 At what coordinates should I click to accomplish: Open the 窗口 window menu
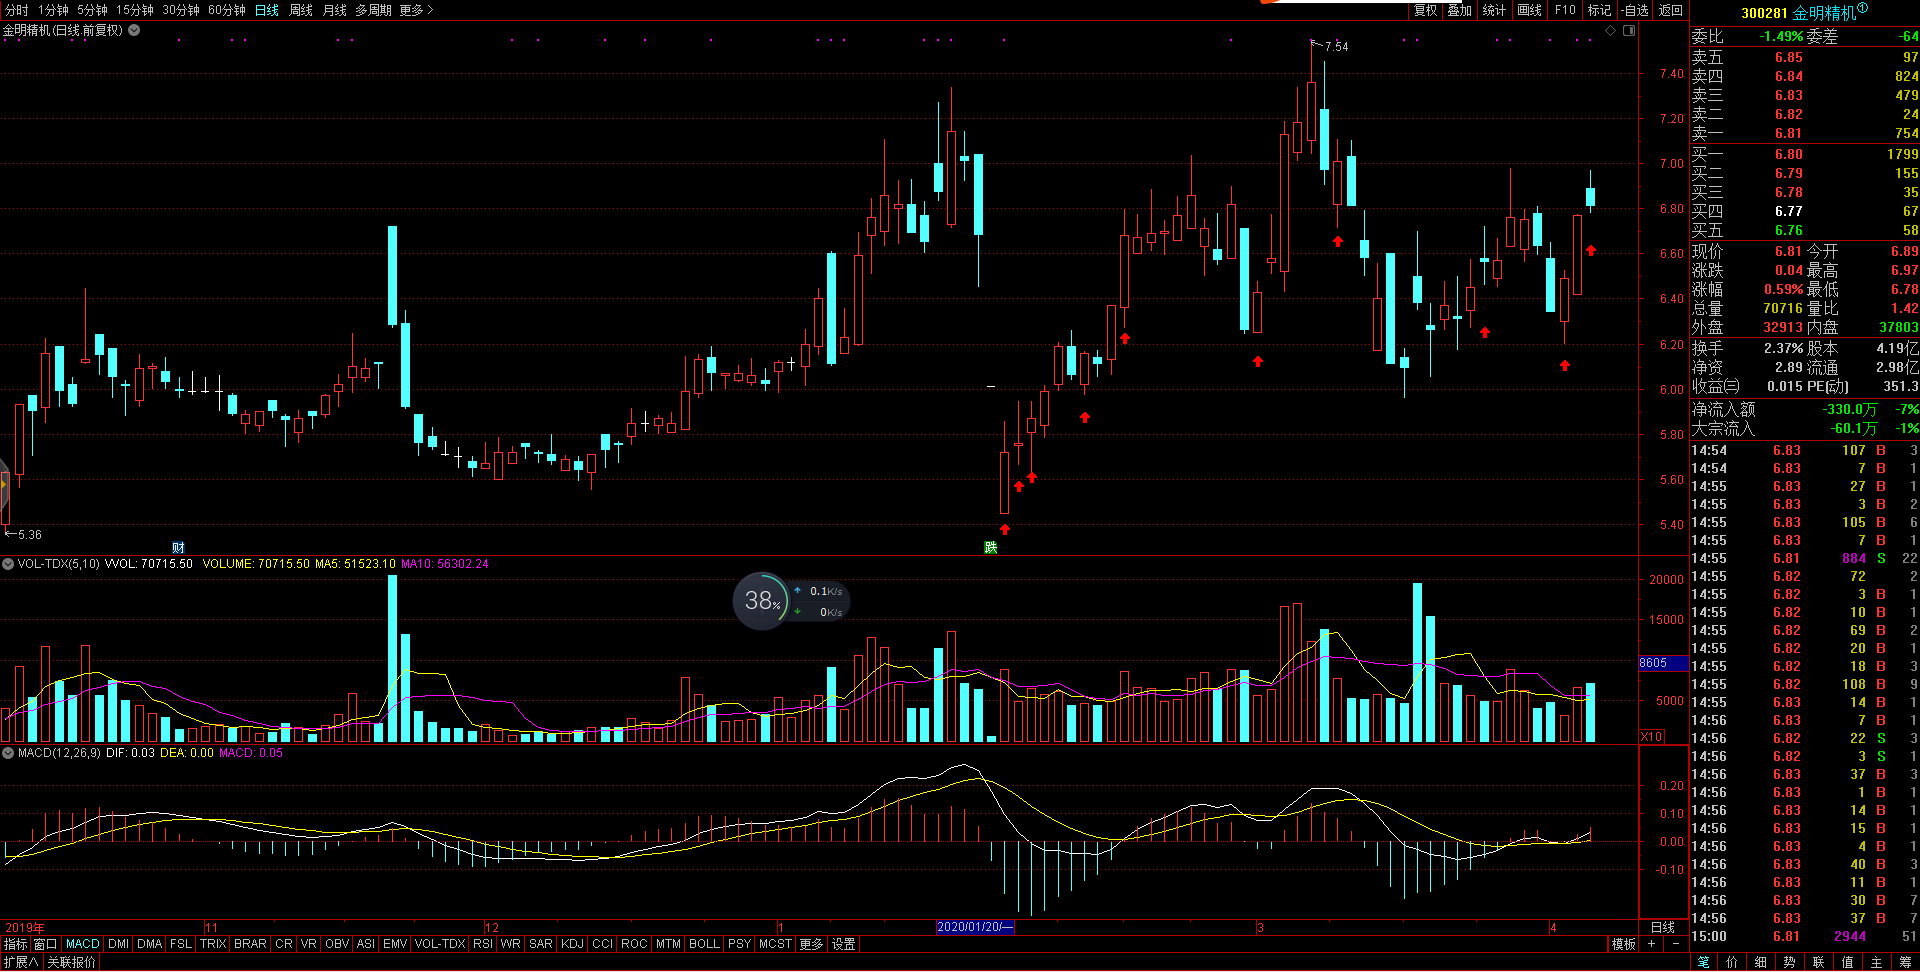coord(45,944)
